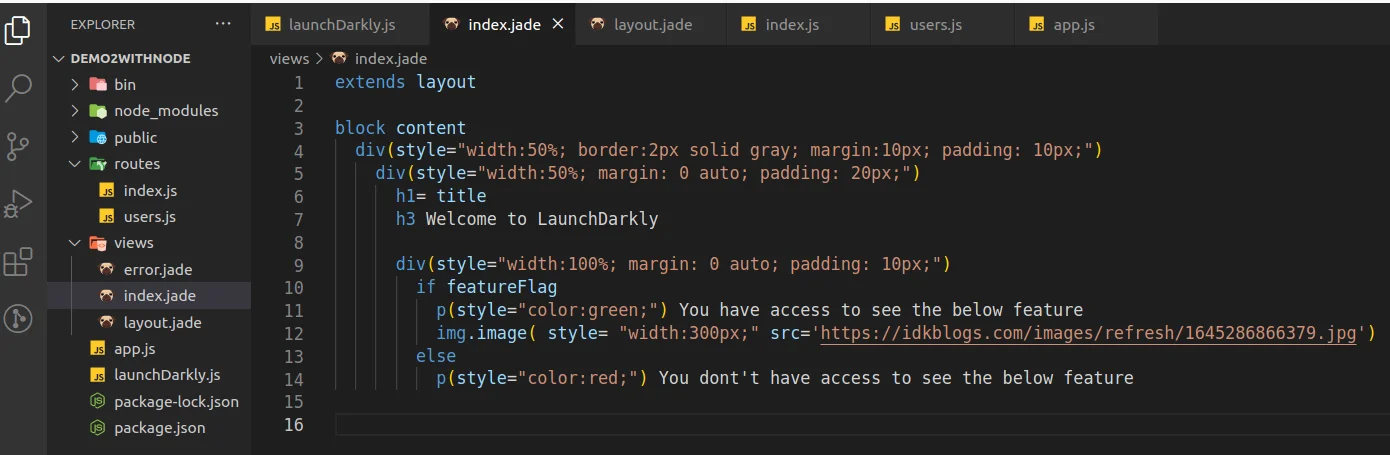This screenshot has width=1390, height=455.
Task: Click the EXPLORER panel title
Action: pos(103,24)
